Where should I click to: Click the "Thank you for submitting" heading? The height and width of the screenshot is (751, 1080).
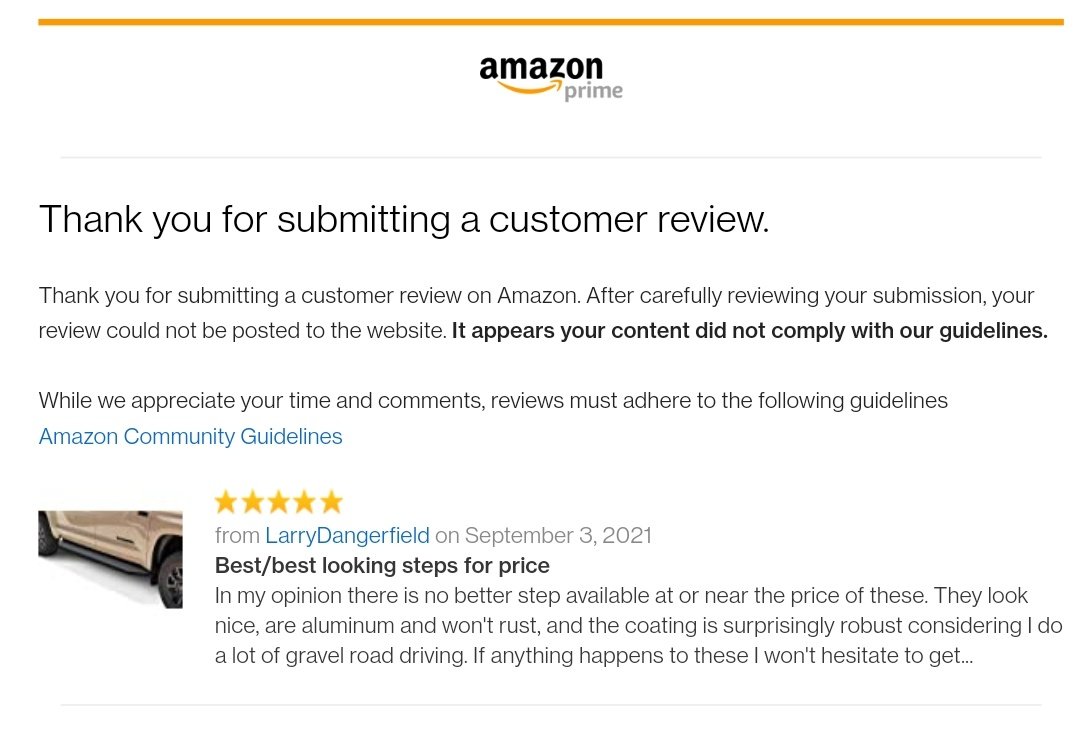click(404, 219)
